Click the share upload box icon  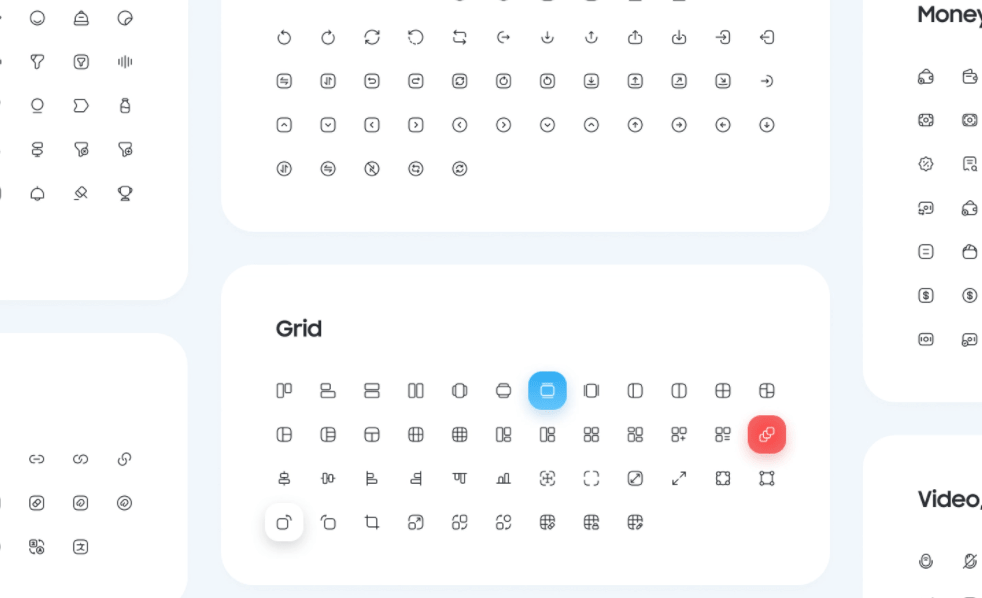pos(635,37)
